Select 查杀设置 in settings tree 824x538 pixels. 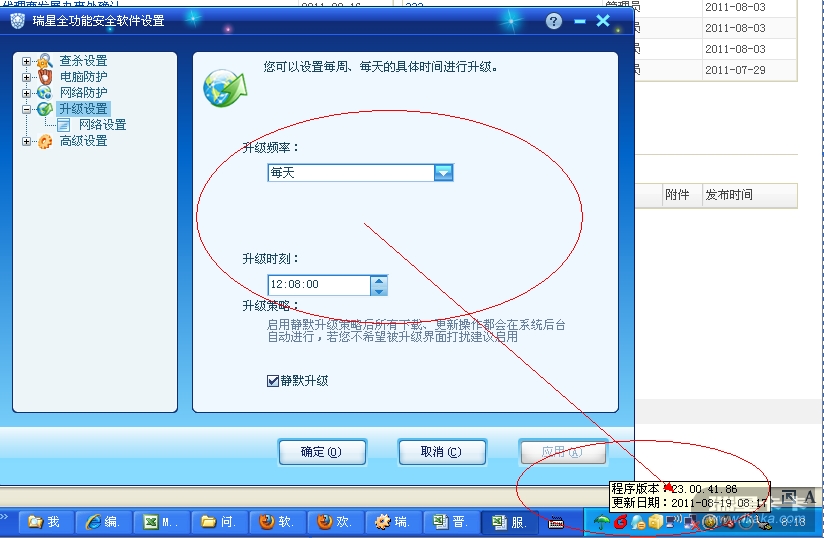click(83, 61)
